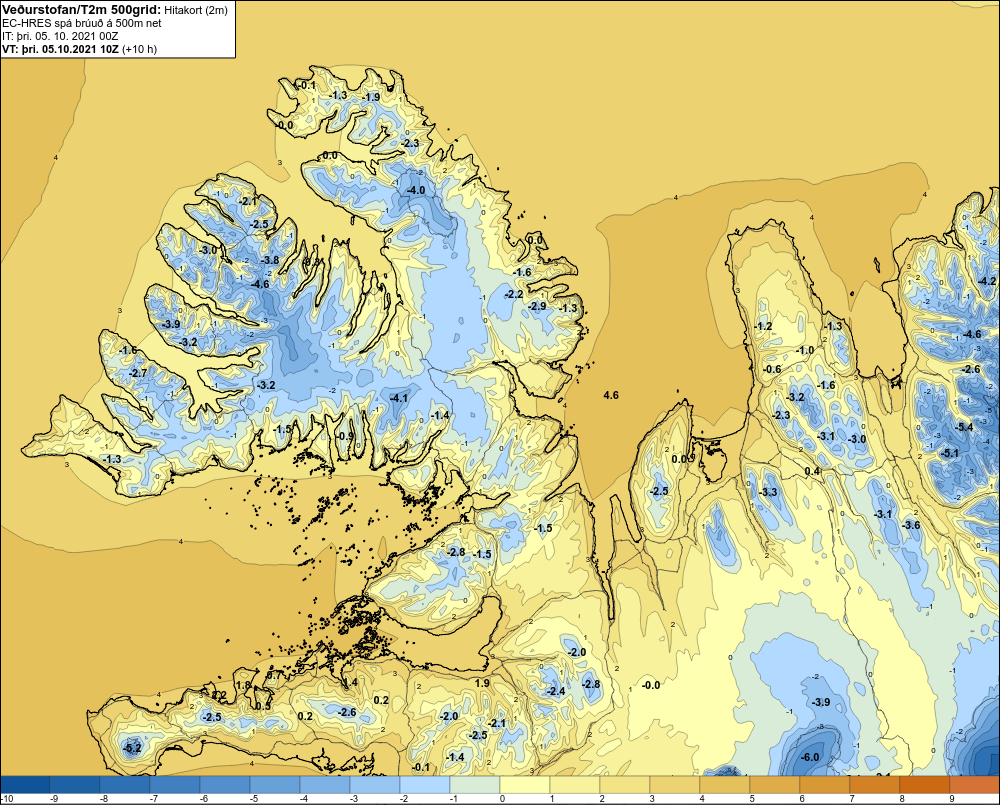Click the -3.6 temperature value on map
This screenshot has height=805, width=1000.
tap(911, 525)
